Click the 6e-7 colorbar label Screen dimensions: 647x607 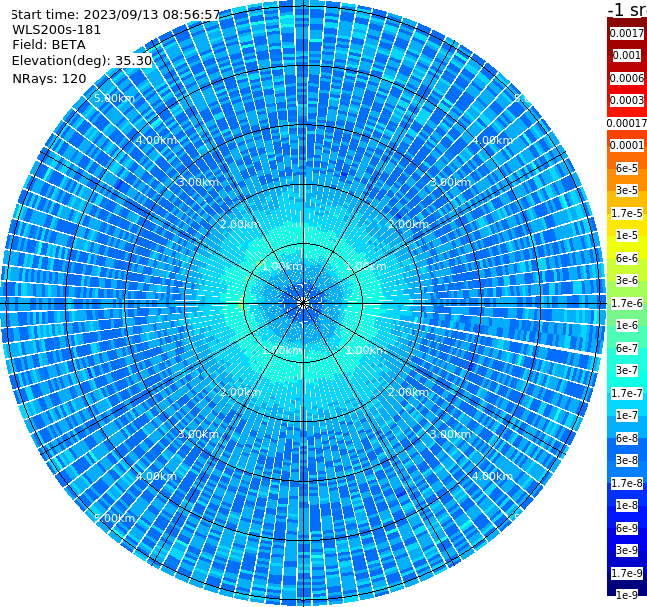click(x=627, y=348)
